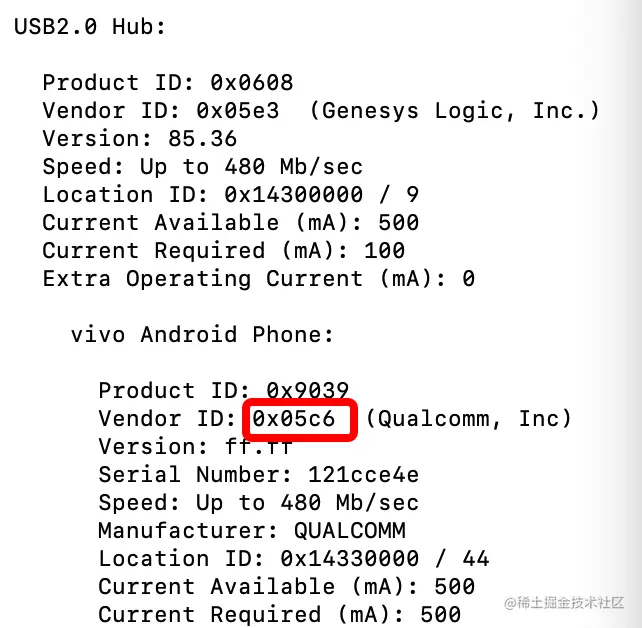The image size is (642, 628).
Task: Click the hub Speed 480 Mb/sec line
Action: click(203, 167)
